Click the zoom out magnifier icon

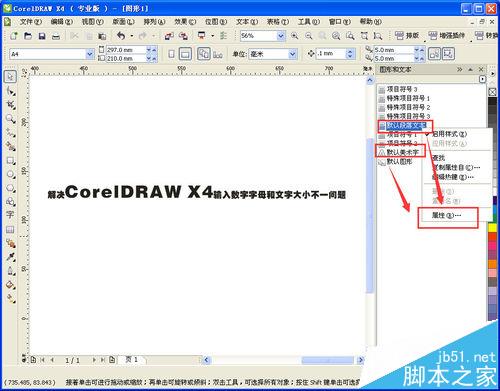[309, 35]
